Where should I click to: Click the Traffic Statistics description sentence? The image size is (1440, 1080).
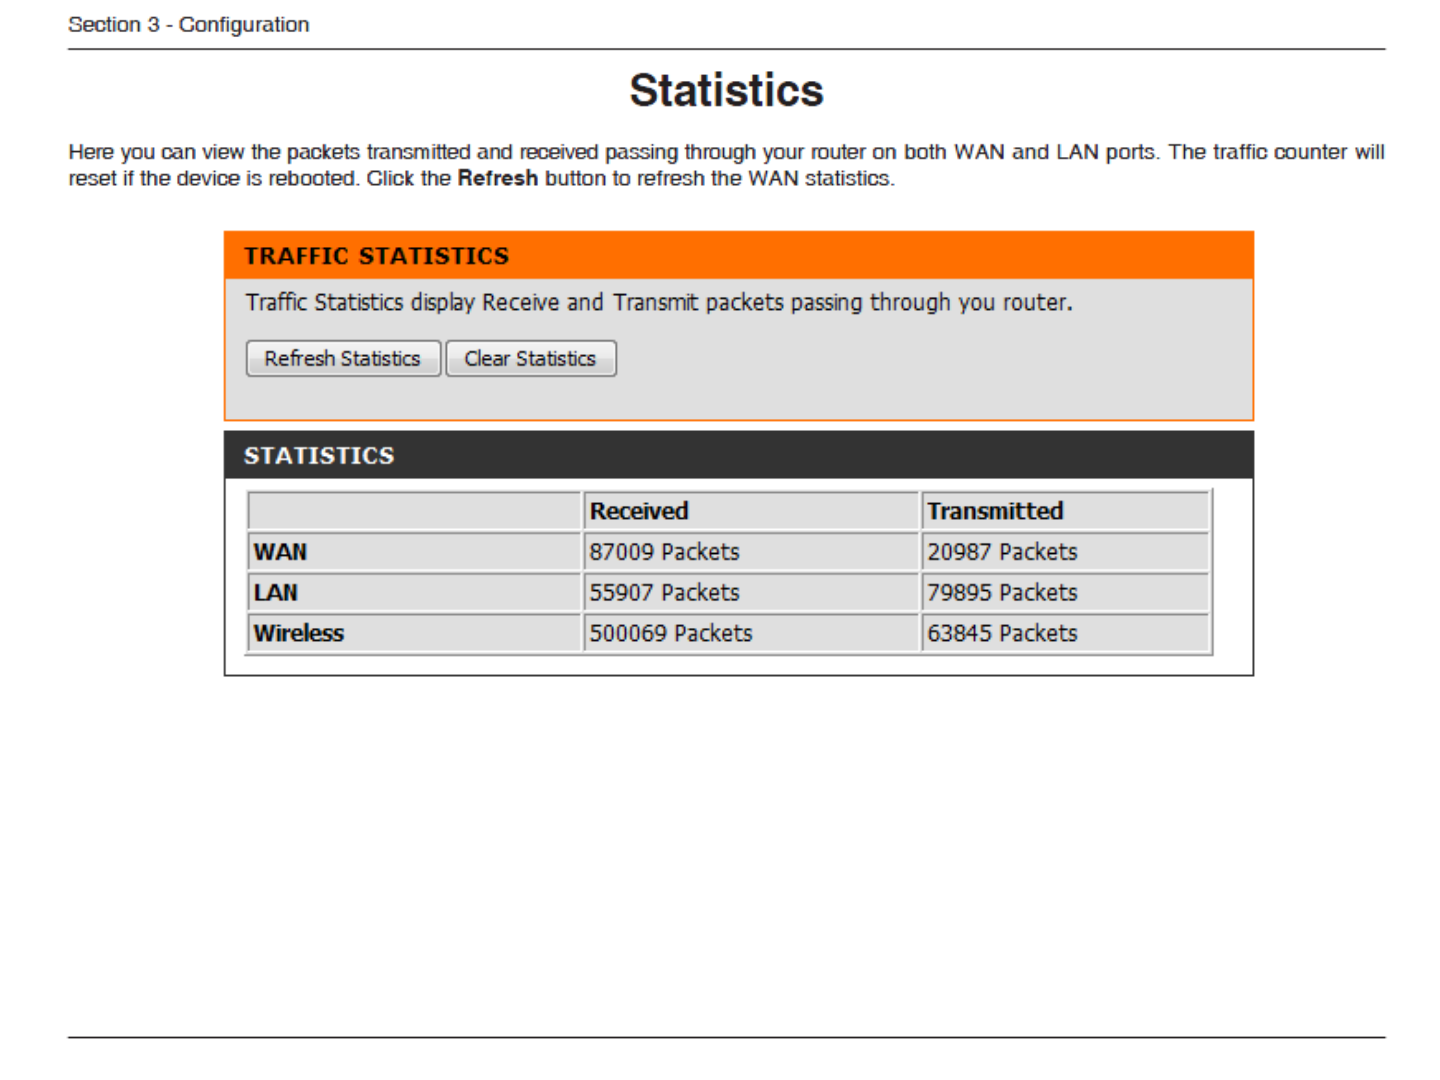pyautogui.click(x=659, y=302)
